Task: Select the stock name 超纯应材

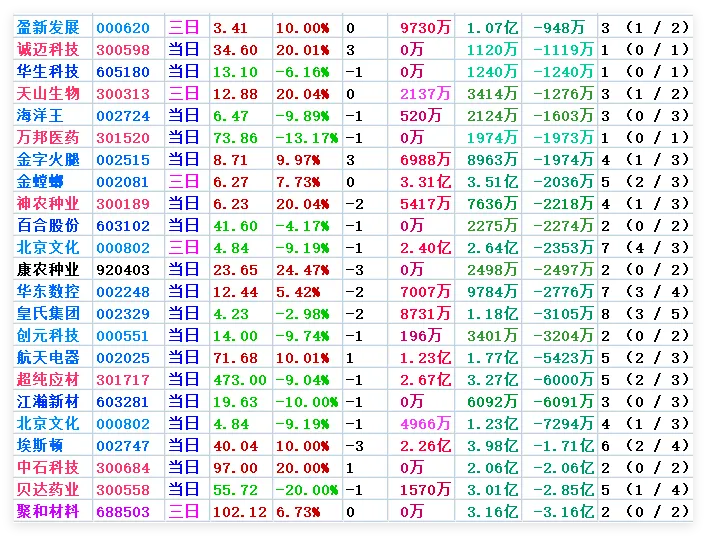Action: click(x=48, y=380)
